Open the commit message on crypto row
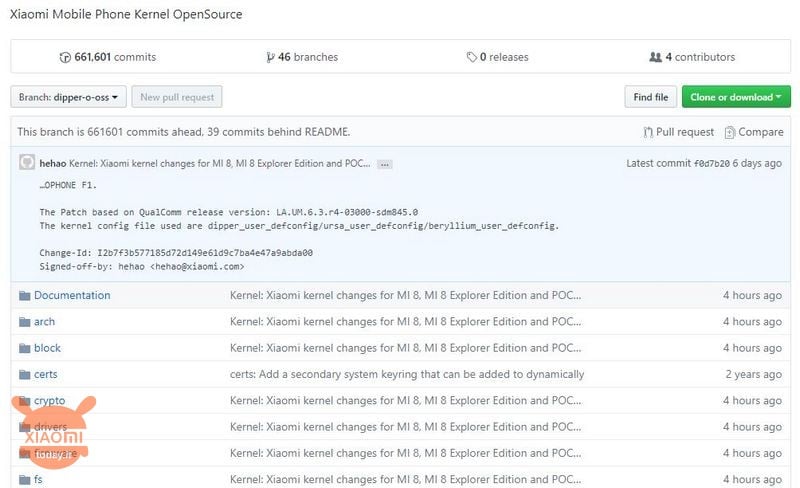Image resolution: width=800 pixels, height=488 pixels. point(405,401)
